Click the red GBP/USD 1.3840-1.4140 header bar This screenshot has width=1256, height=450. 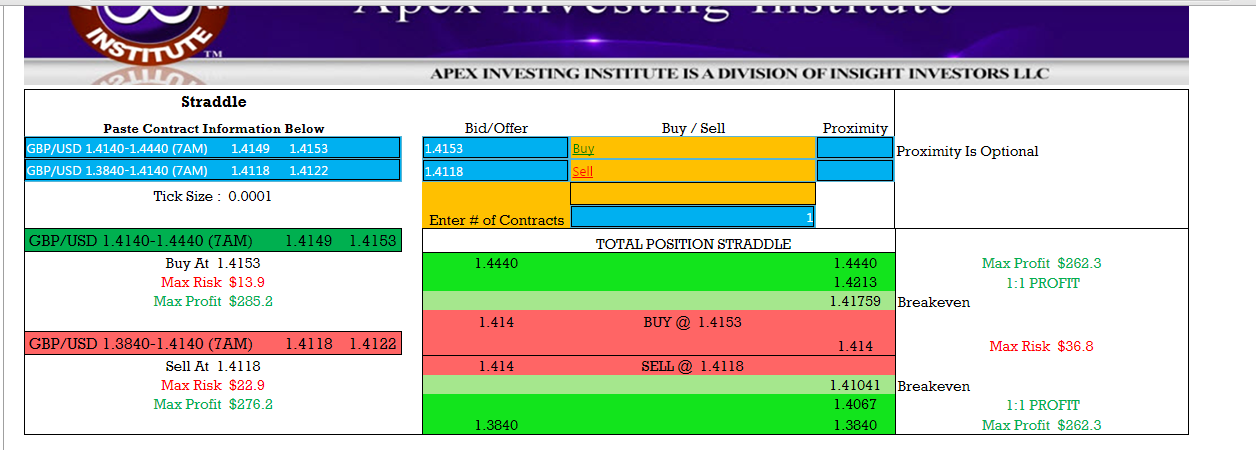point(213,344)
